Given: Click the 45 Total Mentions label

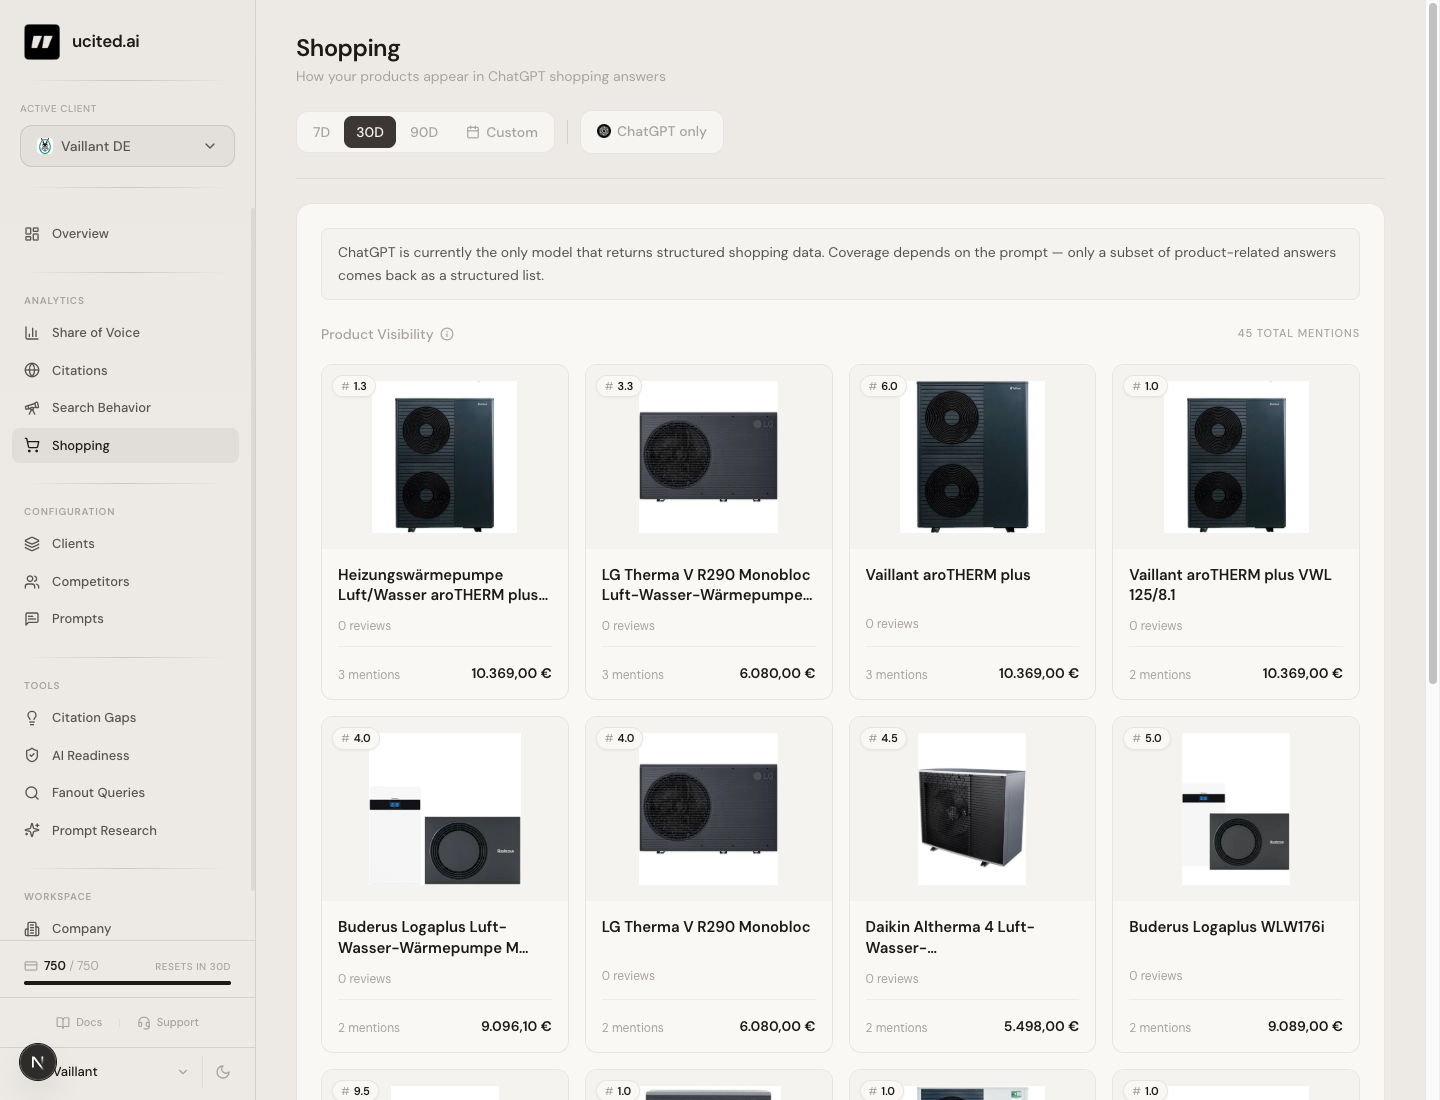Looking at the screenshot, I should tap(1298, 334).
